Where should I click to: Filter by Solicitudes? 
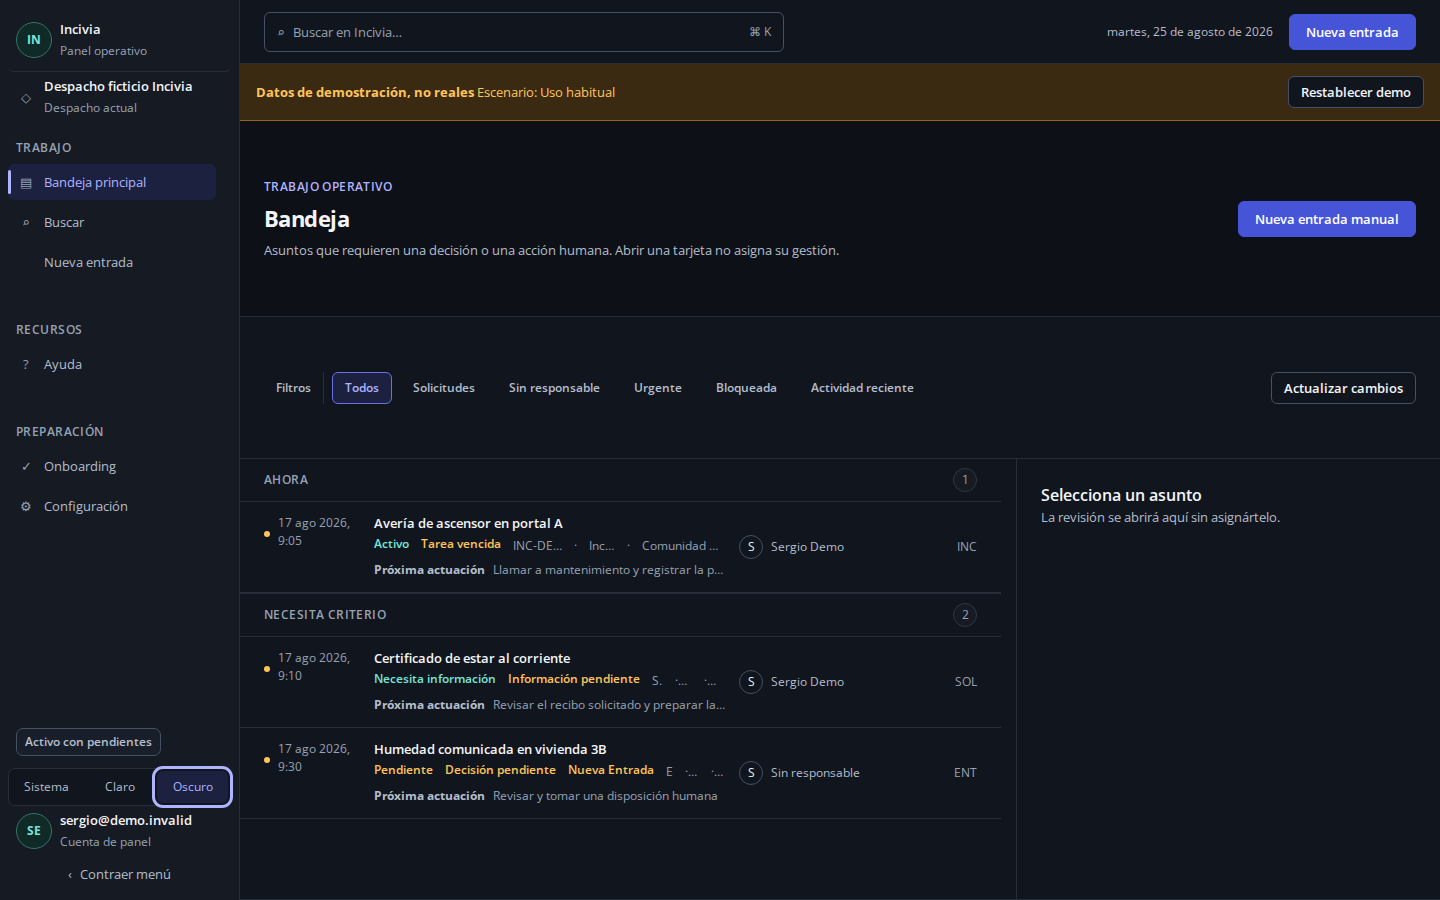click(444, 388)
